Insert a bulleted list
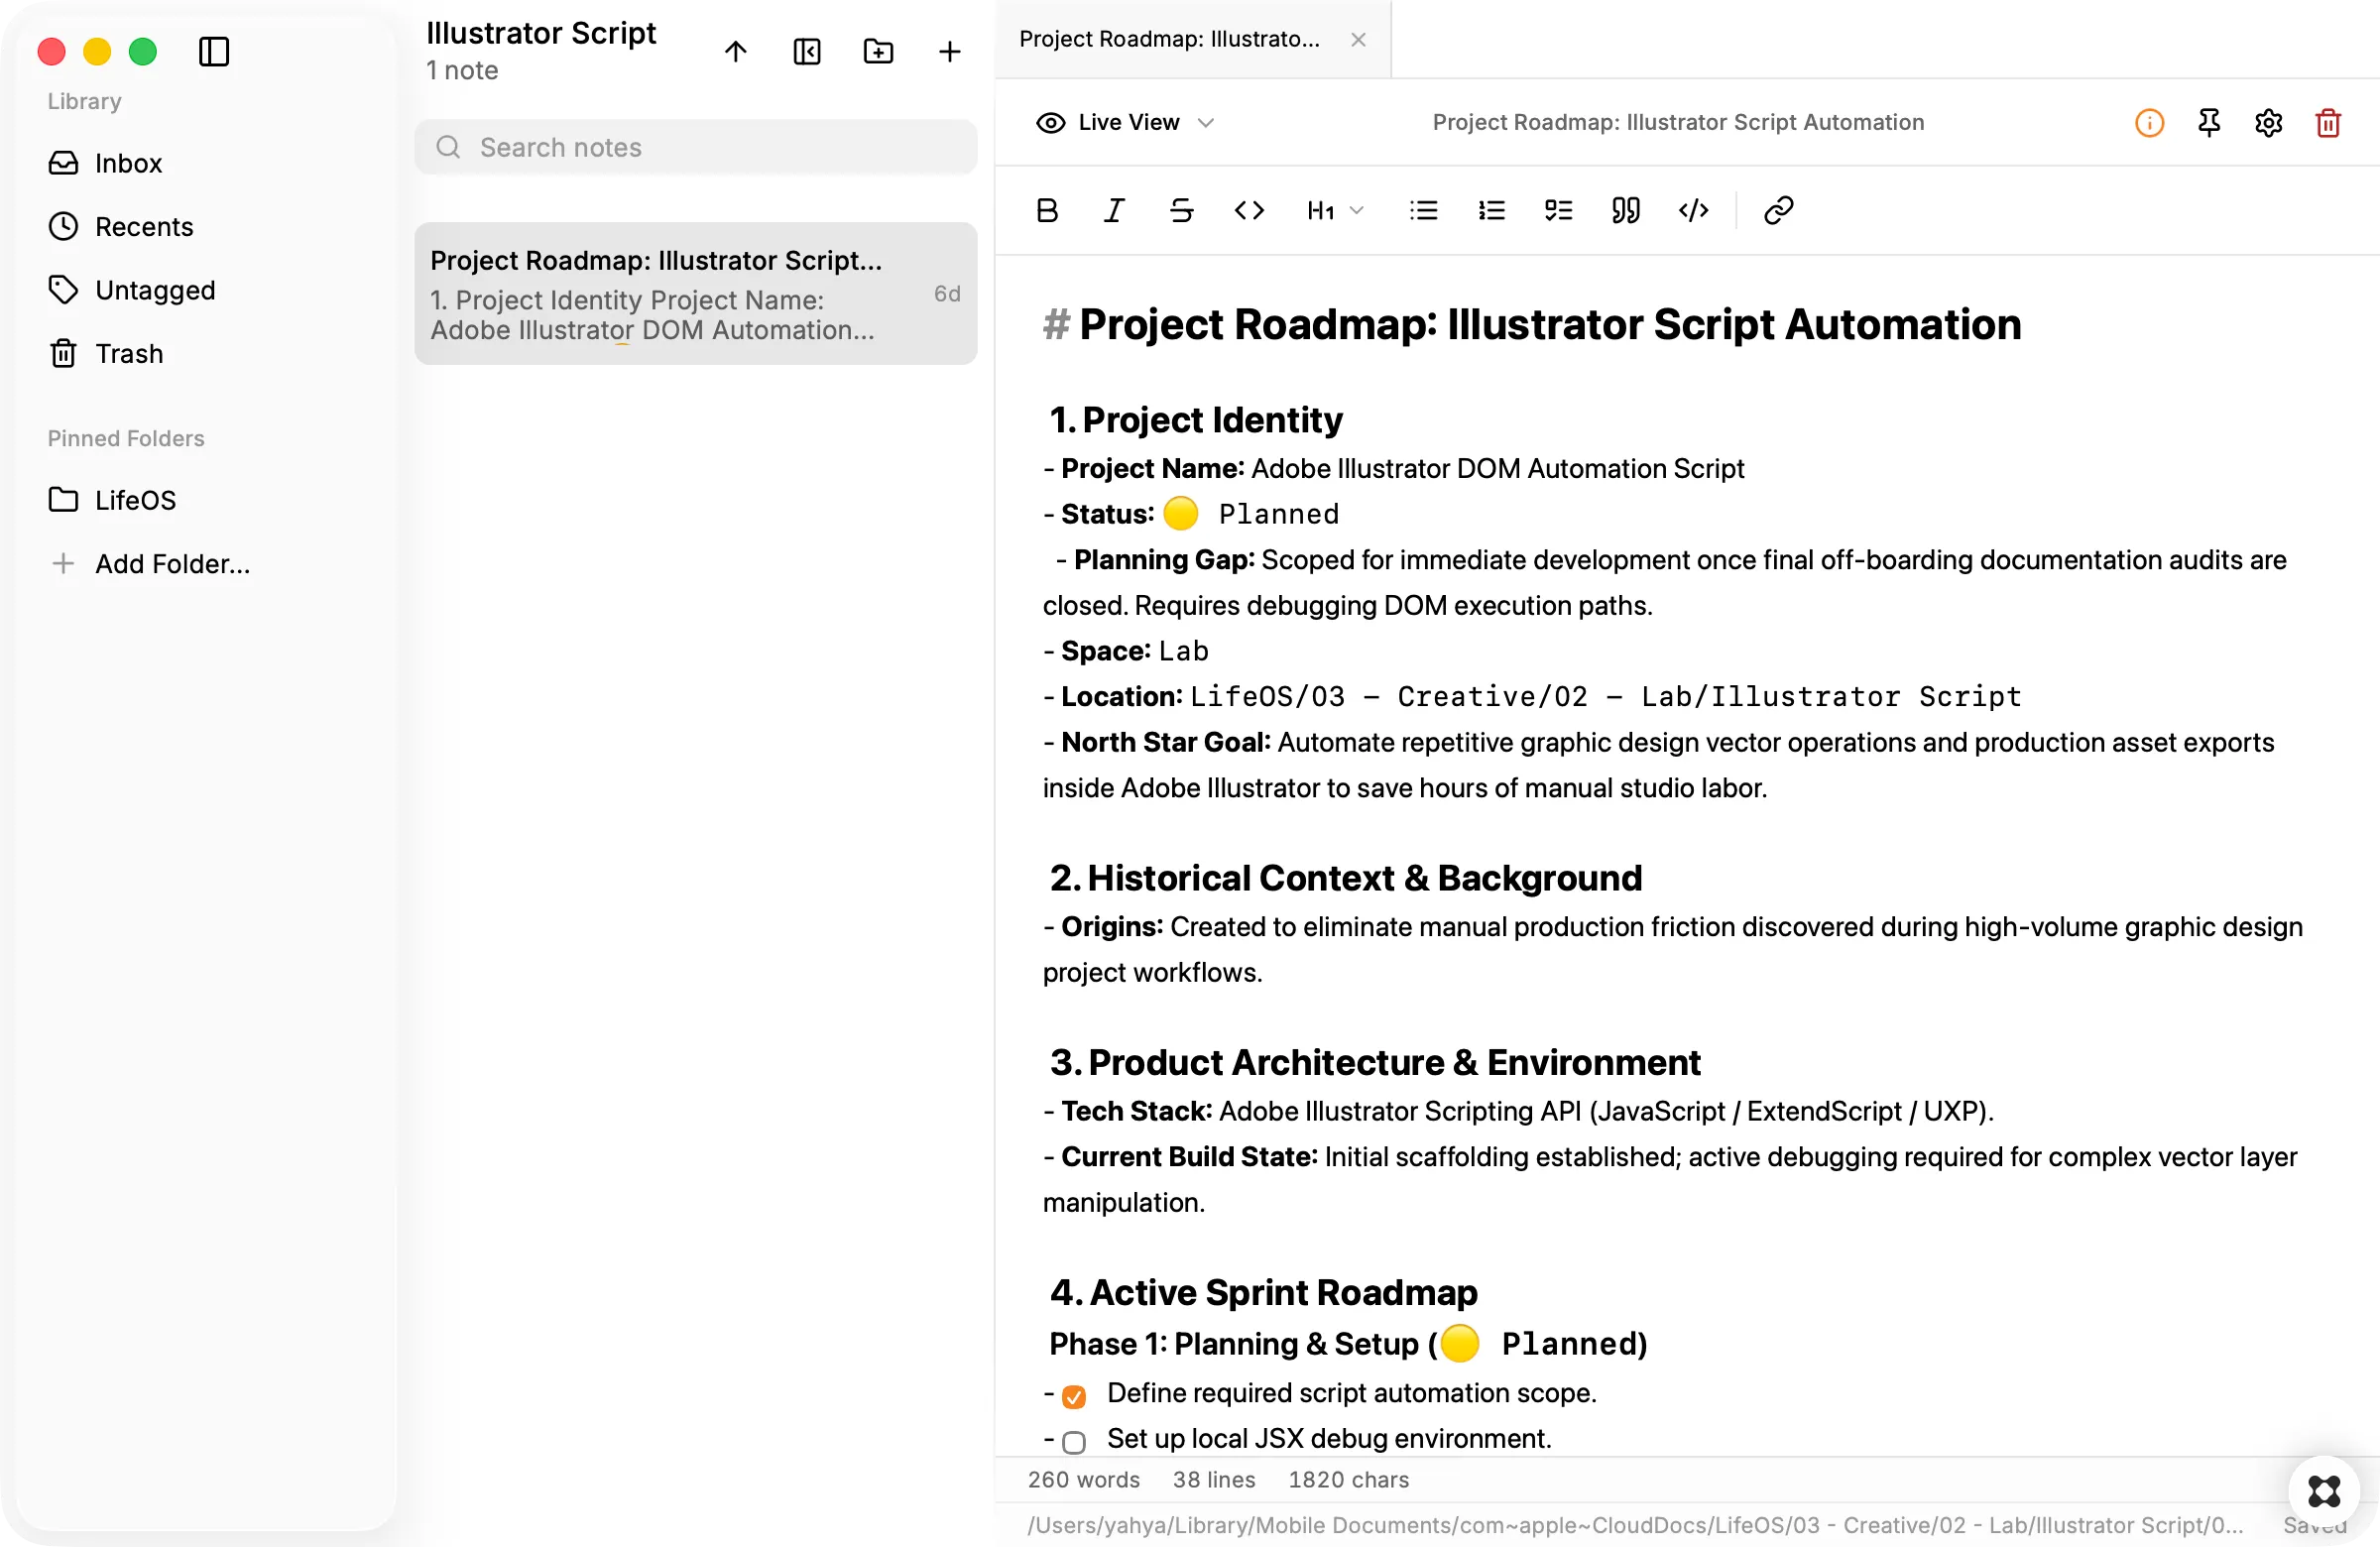2380x1547 pixels. pos(1424,210)
